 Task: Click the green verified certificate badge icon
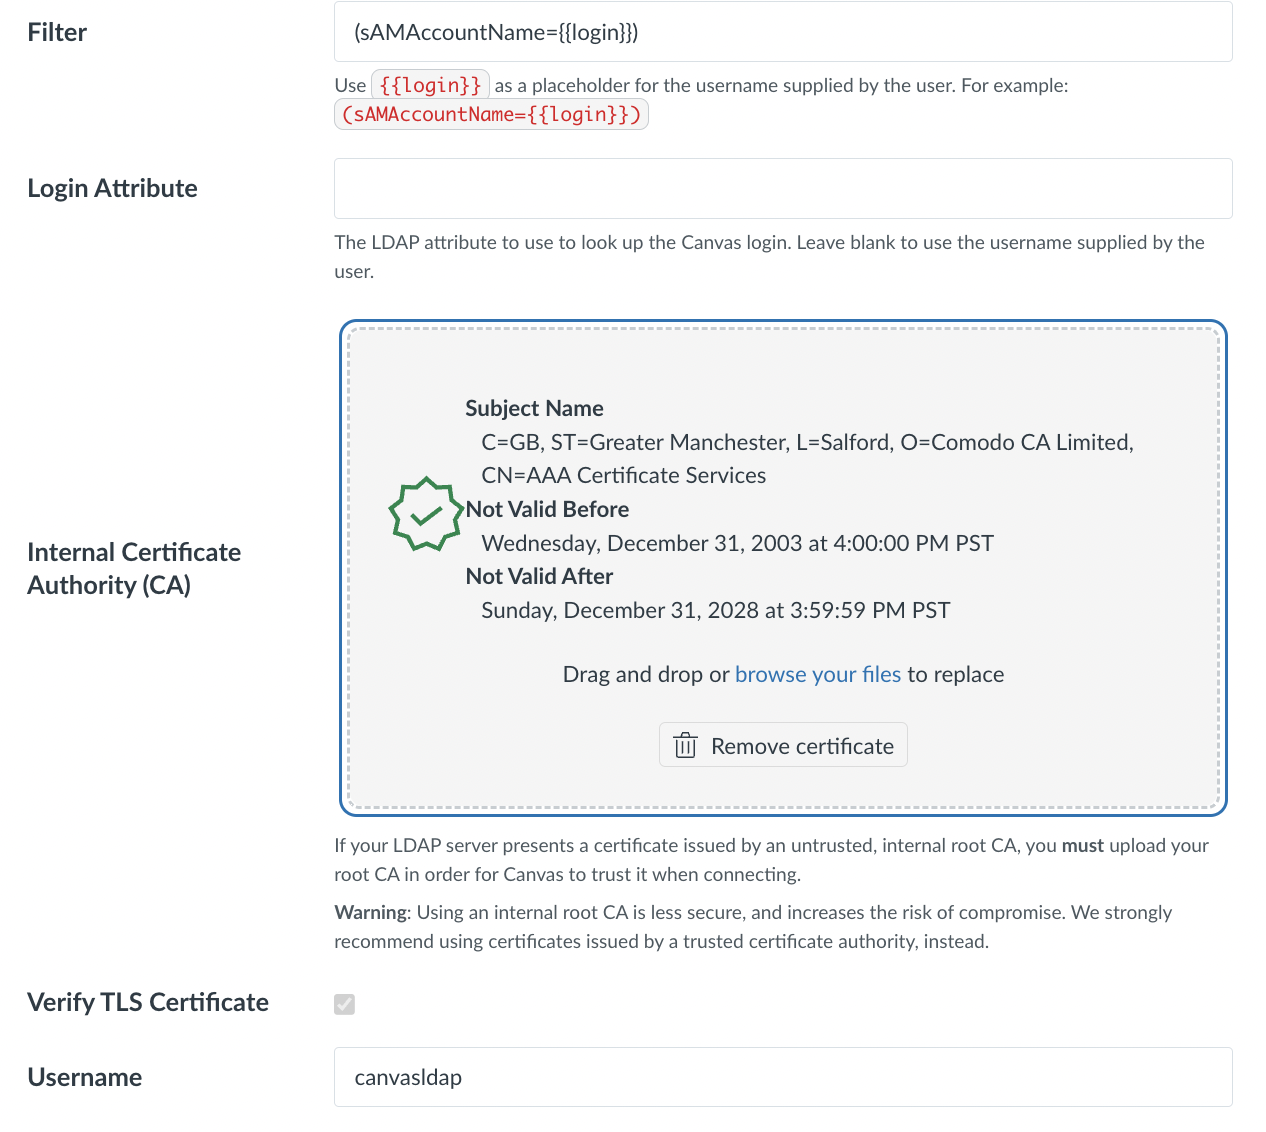(426, 513)
